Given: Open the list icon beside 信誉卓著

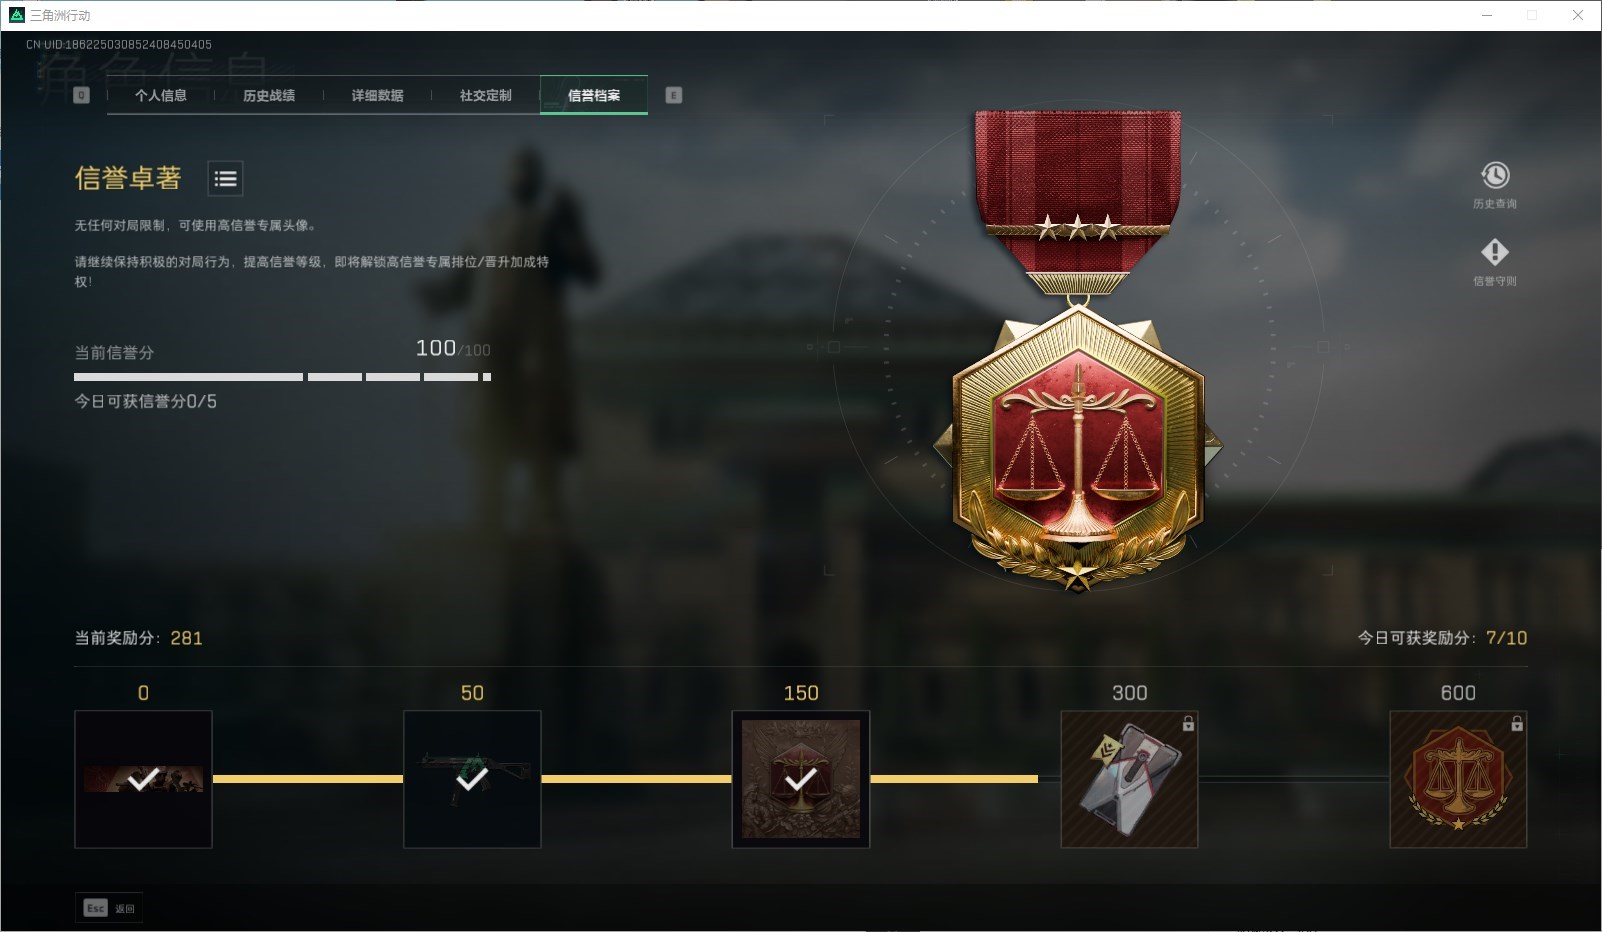Looking at the screenshot, I should click(225, 179).
